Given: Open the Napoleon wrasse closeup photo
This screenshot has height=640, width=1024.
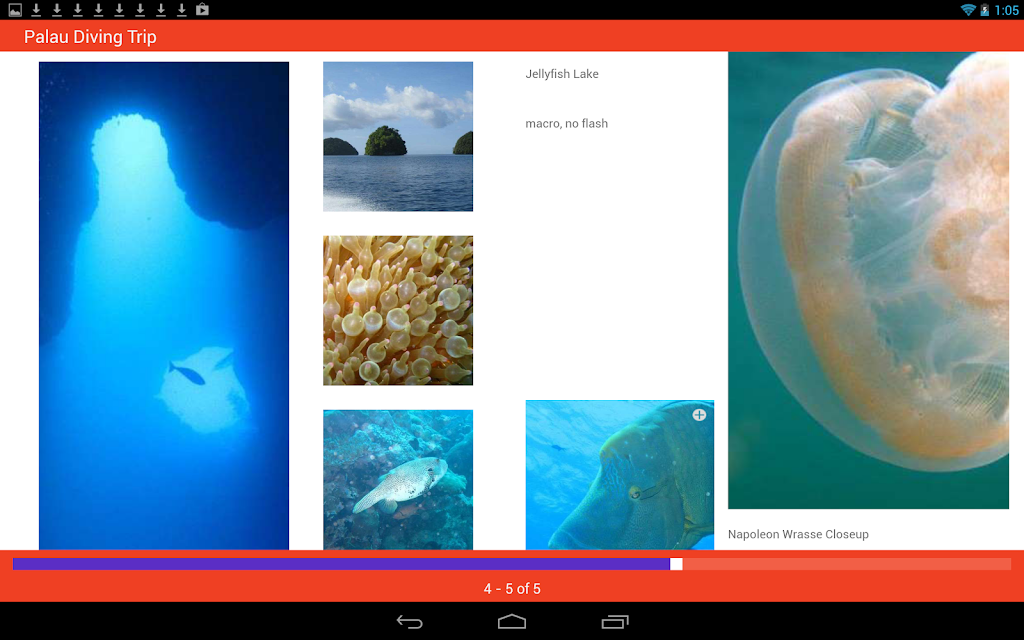Looking at the screenshot, I should [x=620, y=475].
